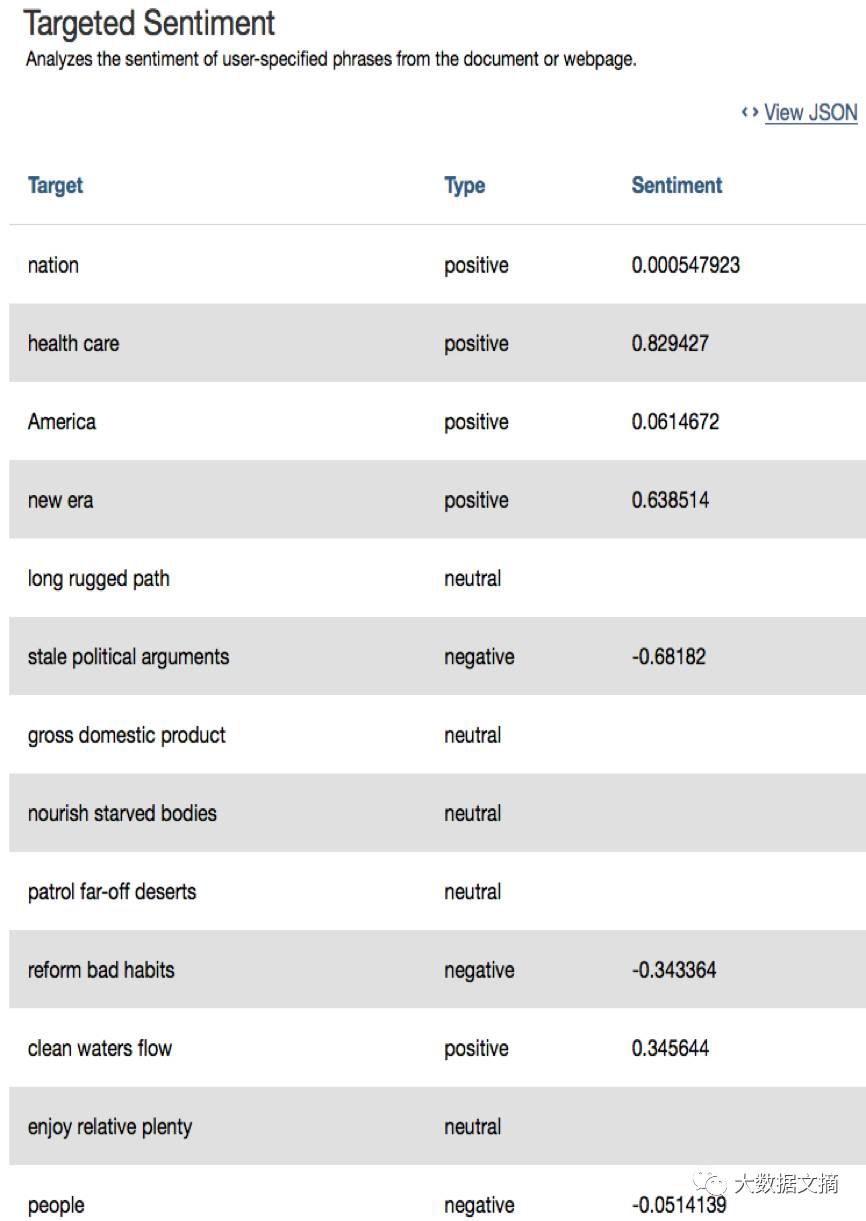The image size is (866, 1221).
Task: Select the 'nation' target row
Action: click(x=437, y=265)
